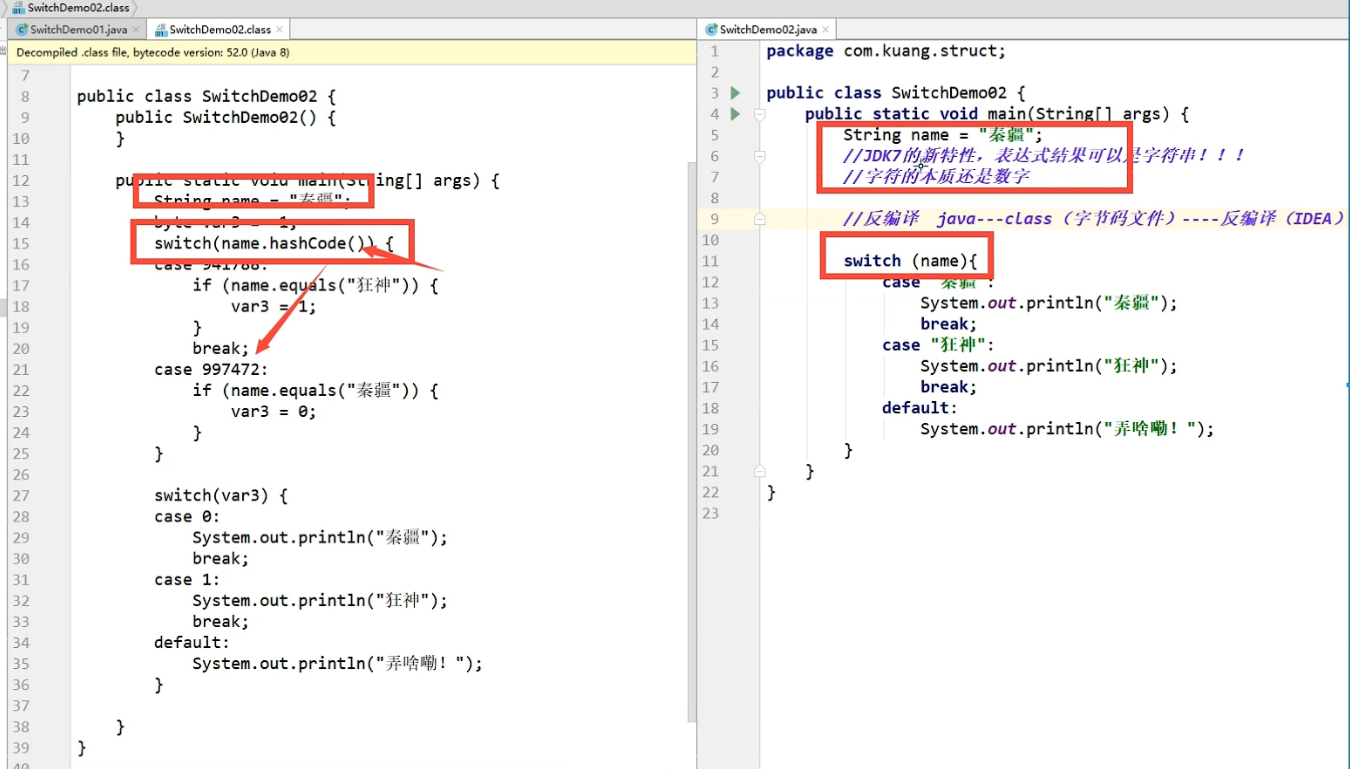Click 'default:' on right editor line 18
Image resolution: width=1350 pixels, height=769 pixels.
(x=920, y=408)
